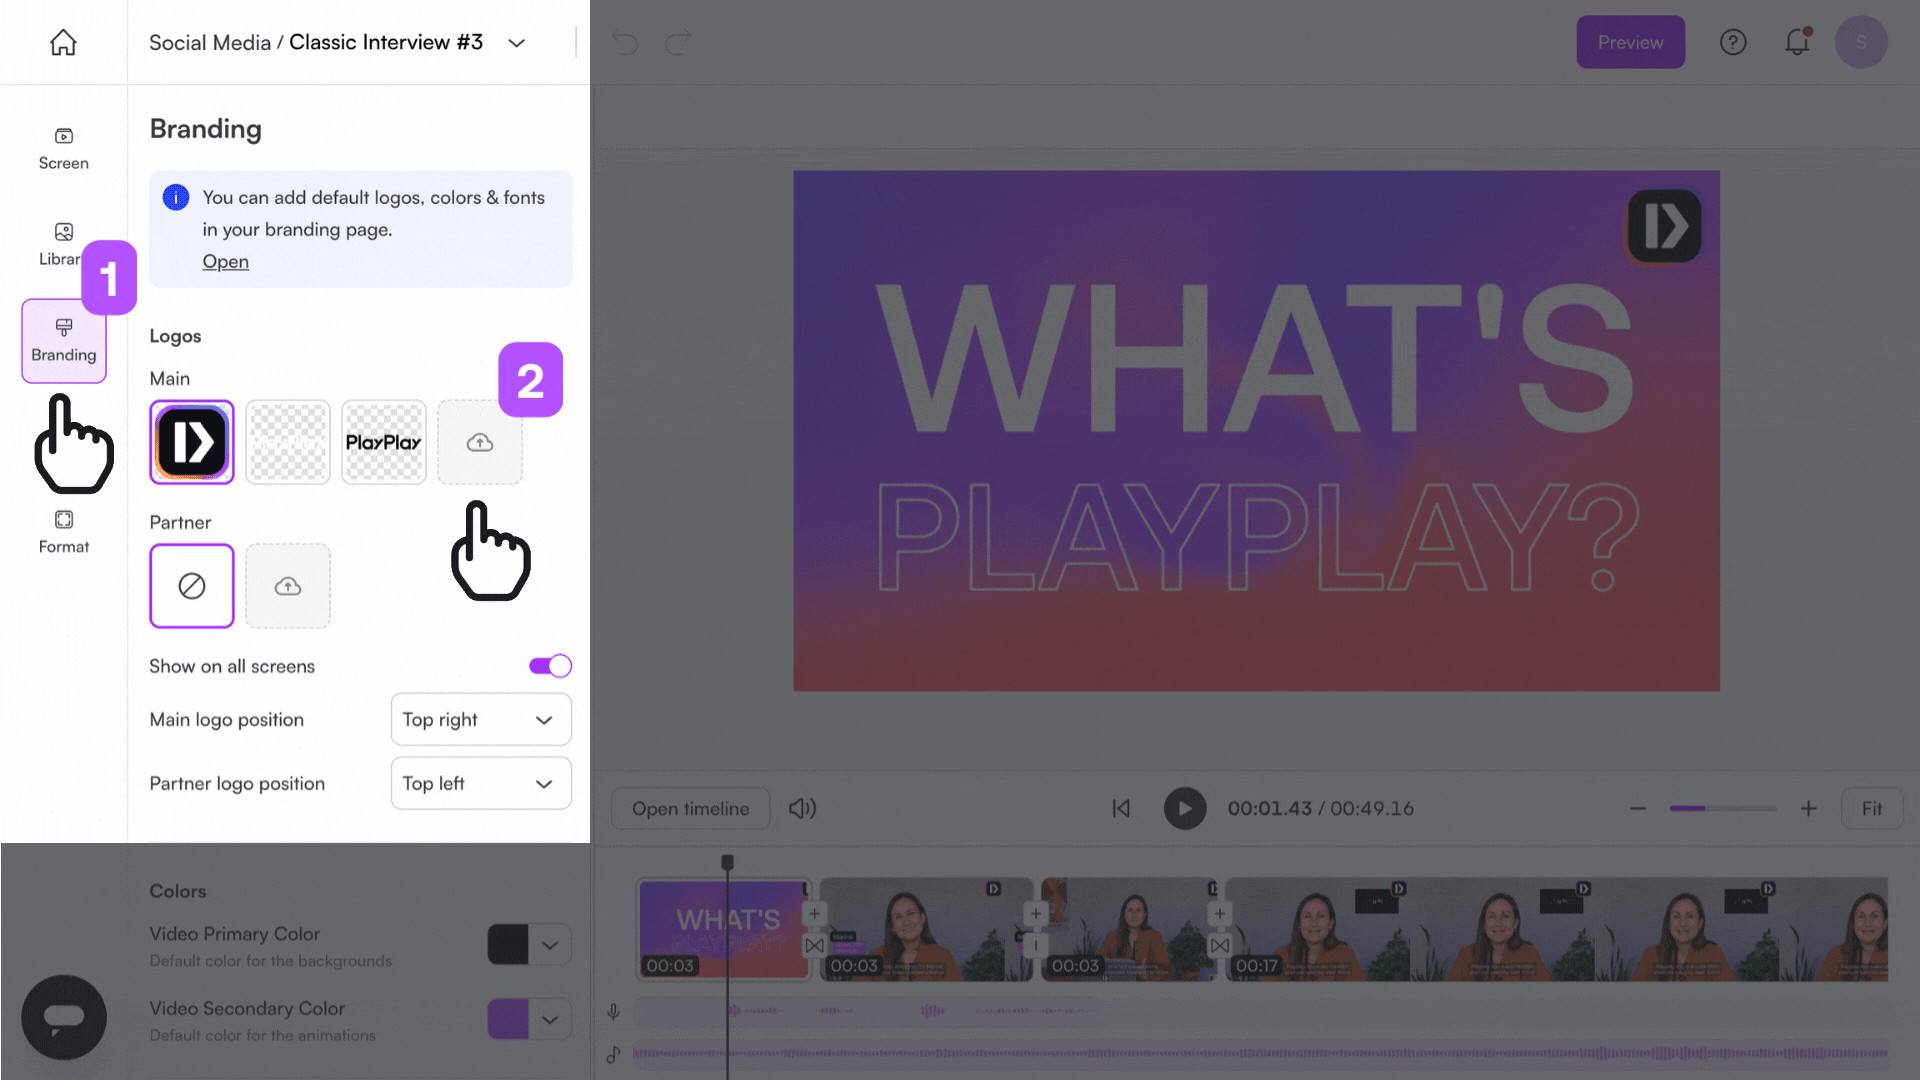The width and height of the screenshot is (1920, 1080).
Task: Click the zoom slider bar
Action: [x=1722, y=809]
